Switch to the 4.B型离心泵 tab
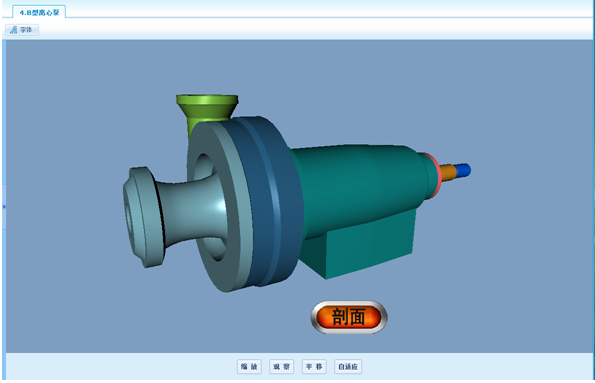Image resolution: width=595 pixels, height=383 pixels. (39, 12)
